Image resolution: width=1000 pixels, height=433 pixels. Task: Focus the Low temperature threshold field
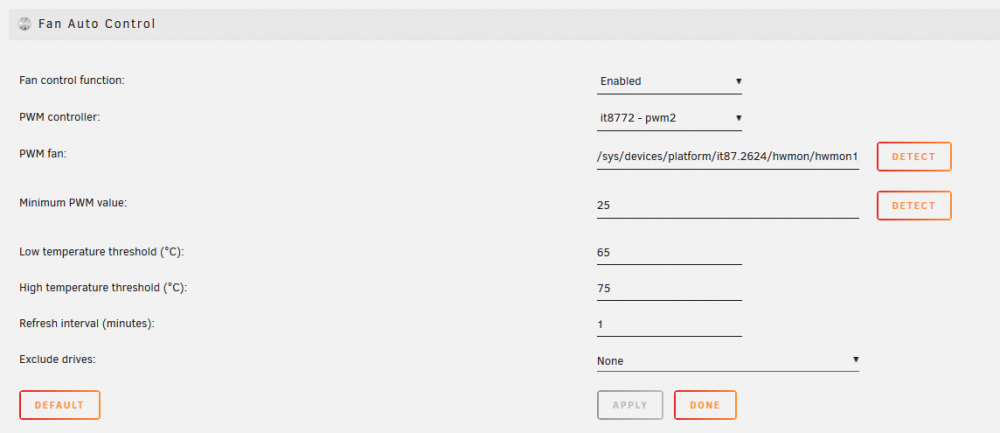669,253
